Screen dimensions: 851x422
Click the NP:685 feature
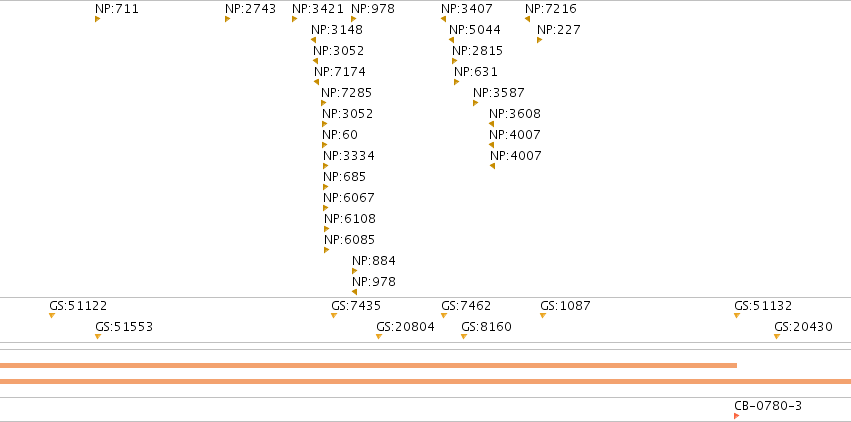pos(345,177)
